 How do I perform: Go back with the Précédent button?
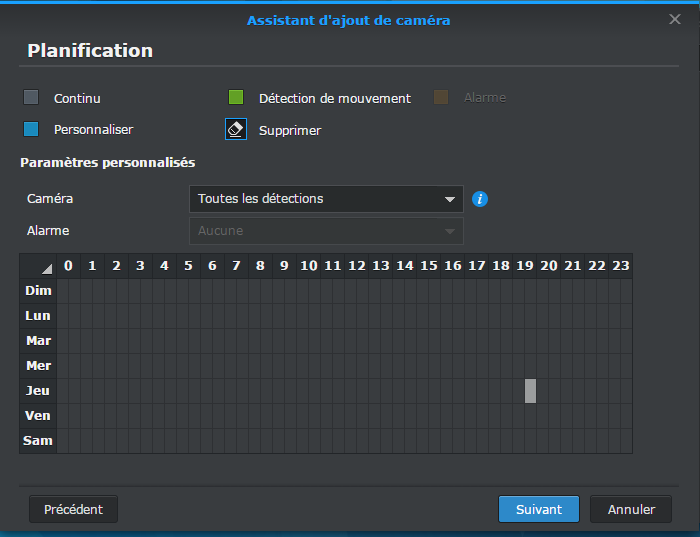tap(73, 509)
